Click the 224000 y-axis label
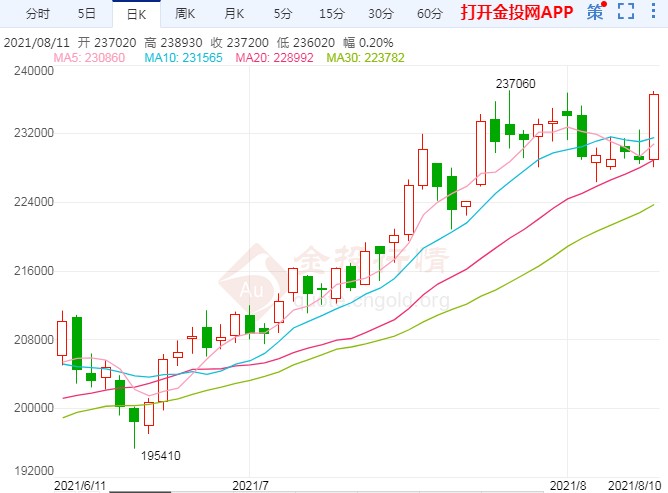 34,202
